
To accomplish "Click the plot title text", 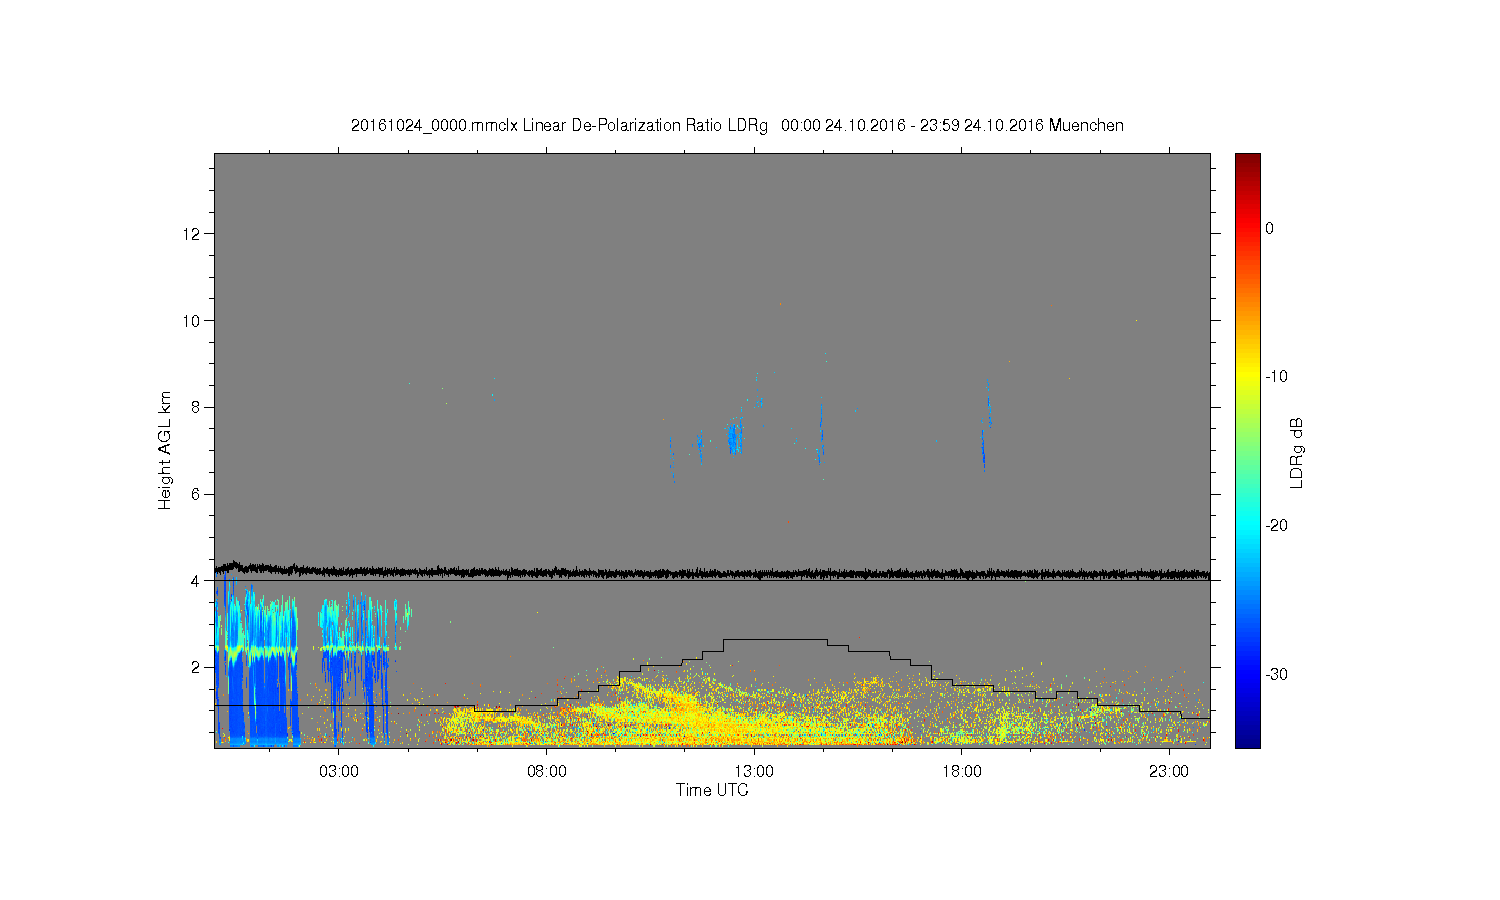I will (x=737, y=126).
